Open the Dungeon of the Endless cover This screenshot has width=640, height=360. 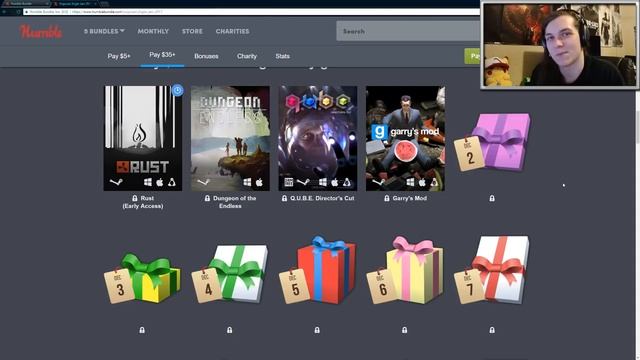click(x=230, y=138)
